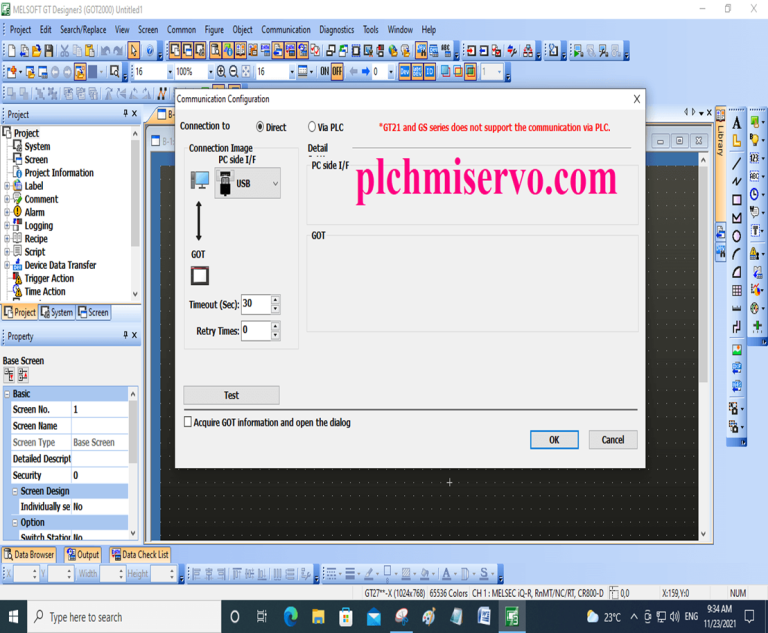Image resolution: width=768 pixels, height=633 pixels.
Task: Open the Tools menu
Action: 371,30
